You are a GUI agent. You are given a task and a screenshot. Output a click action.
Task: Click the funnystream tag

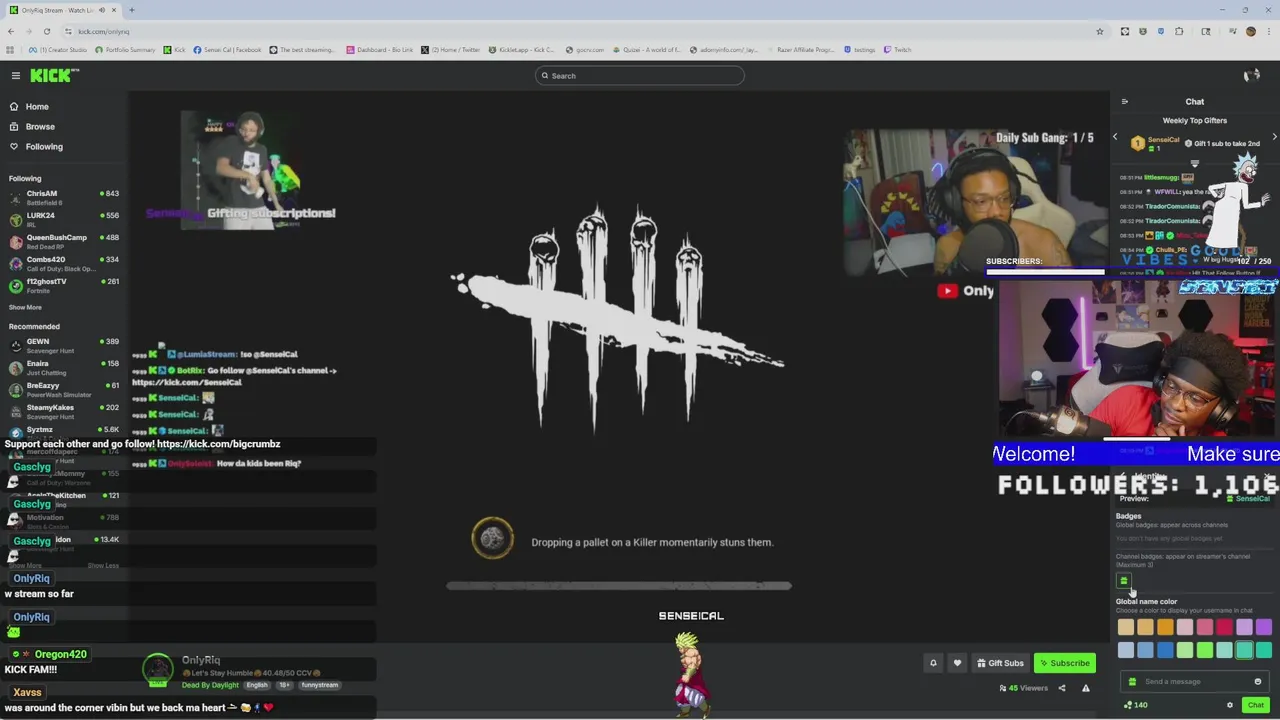pos(320,685)
